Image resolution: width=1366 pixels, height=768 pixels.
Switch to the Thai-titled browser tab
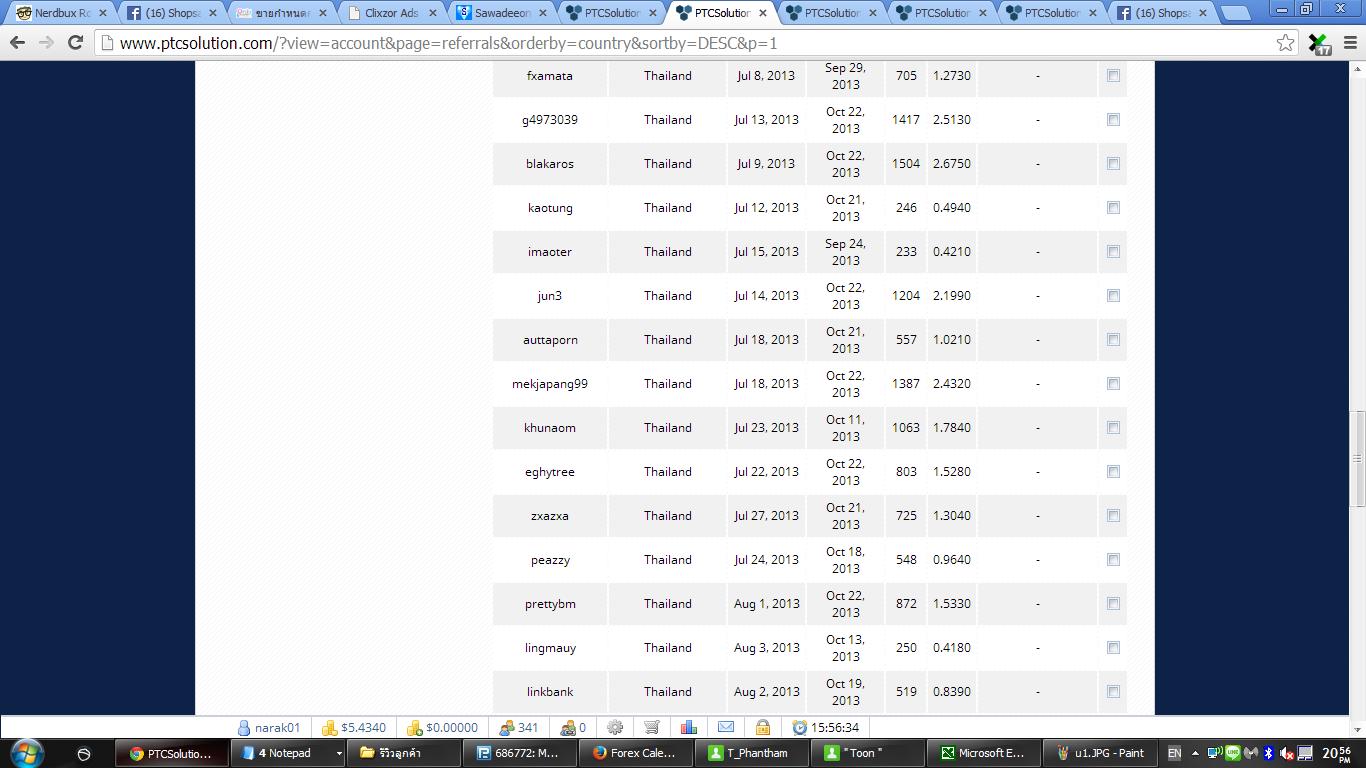(282, 13)
